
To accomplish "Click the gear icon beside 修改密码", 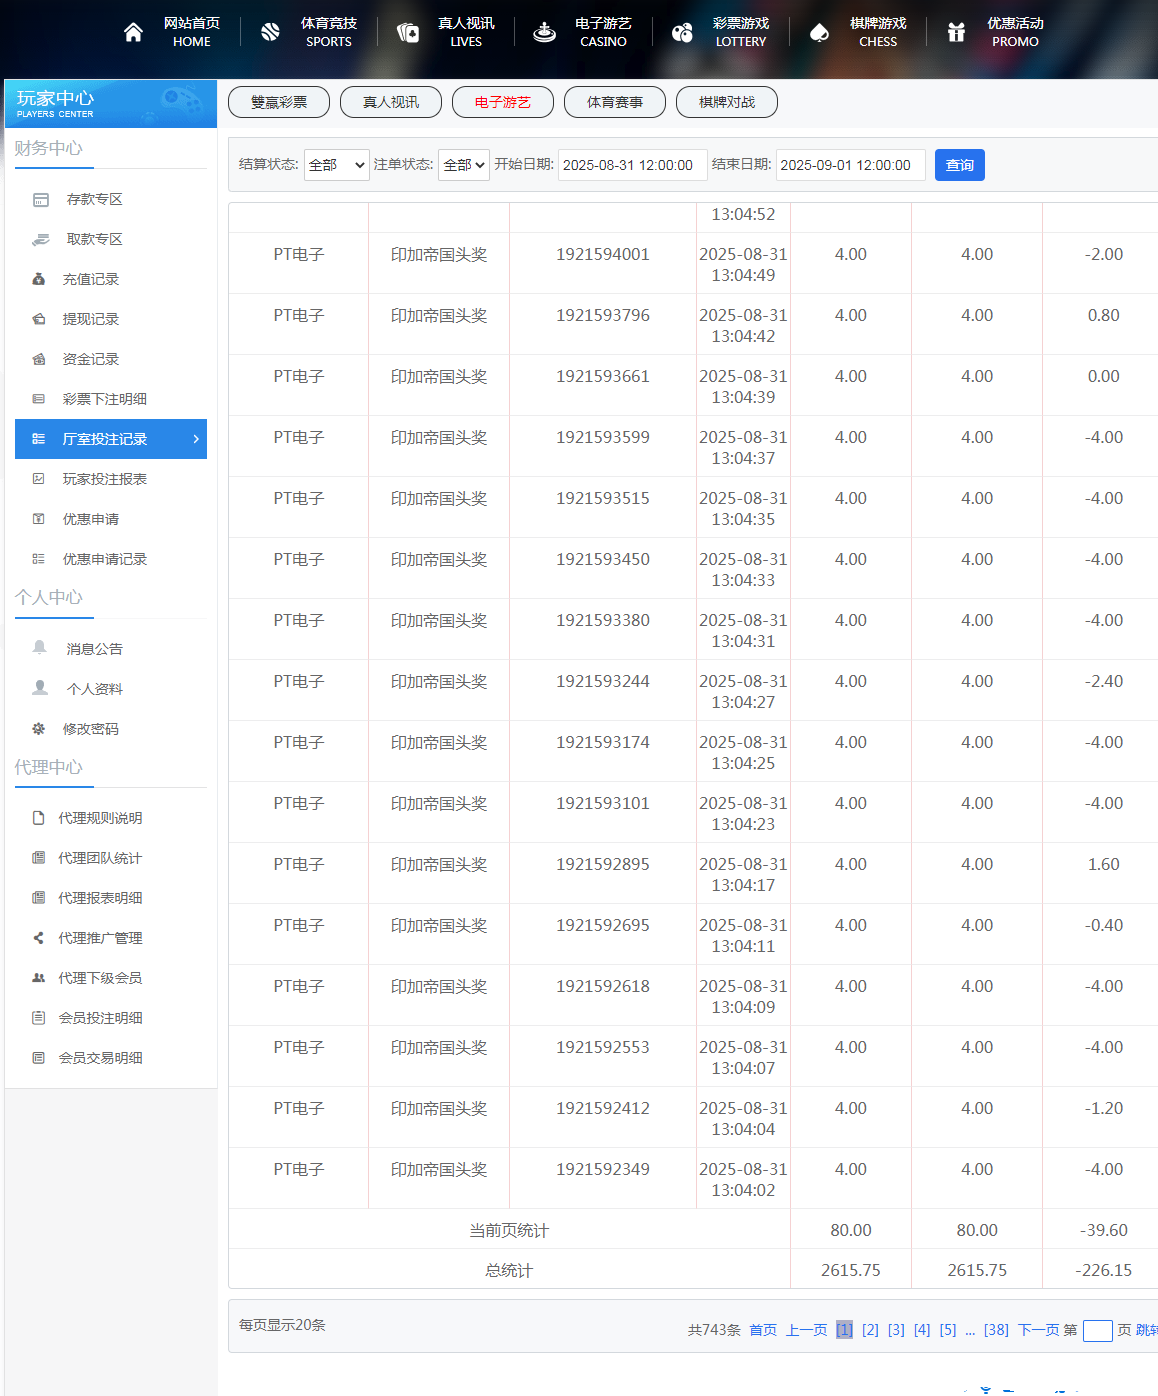I will [39, 729].
